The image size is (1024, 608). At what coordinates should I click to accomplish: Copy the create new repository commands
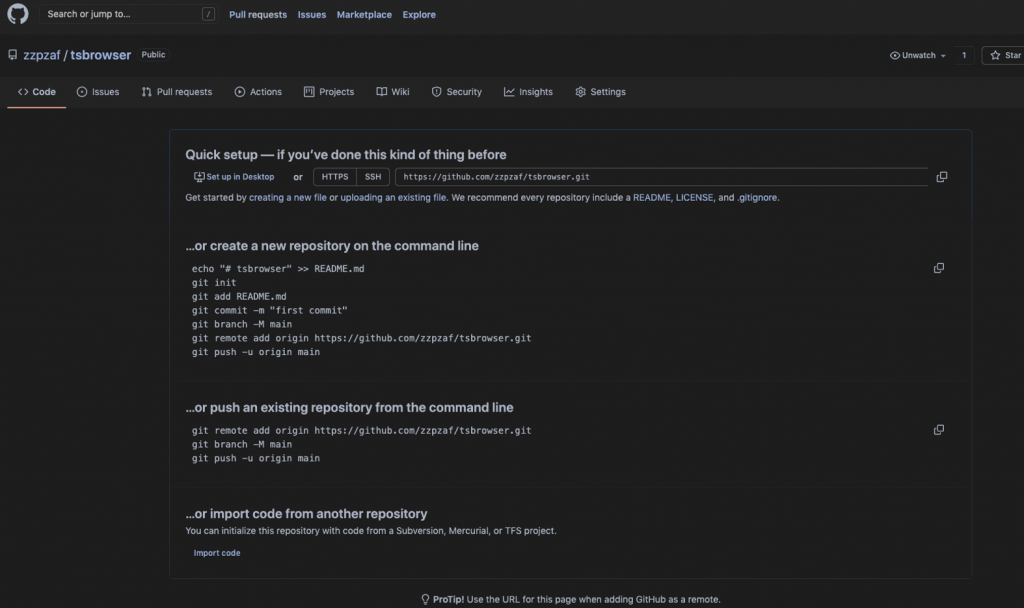click(938, 268)
